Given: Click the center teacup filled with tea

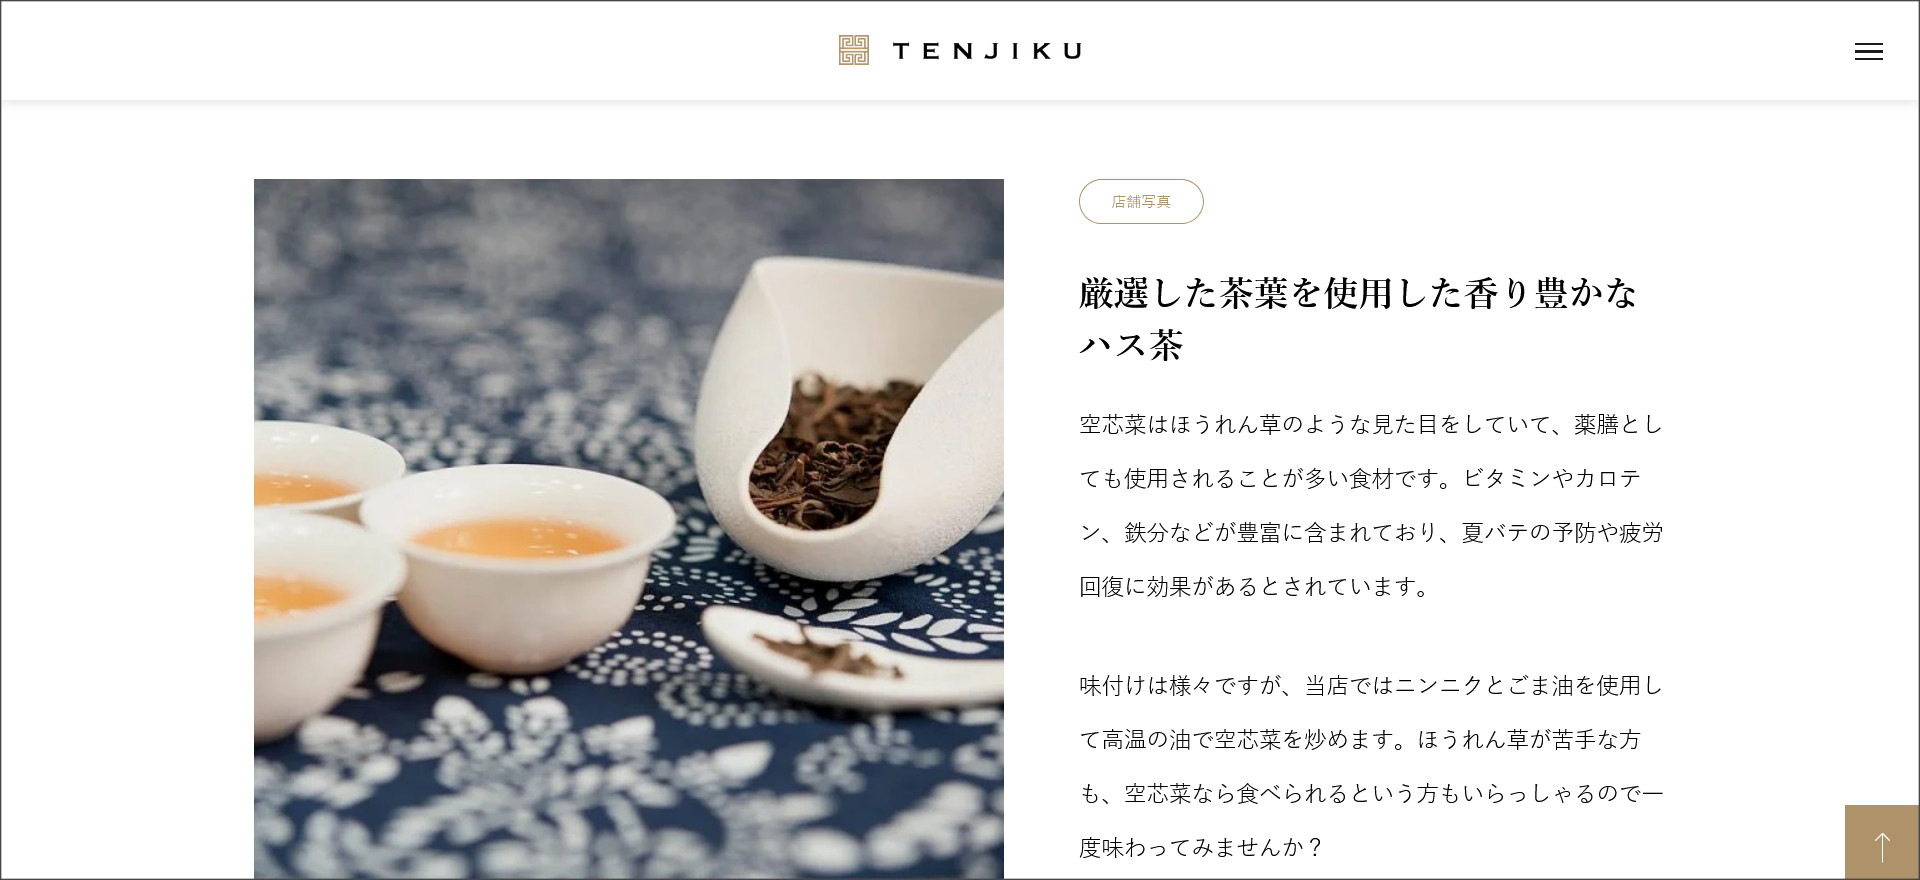Looking at the screenshot, I should tap(516, 563).
